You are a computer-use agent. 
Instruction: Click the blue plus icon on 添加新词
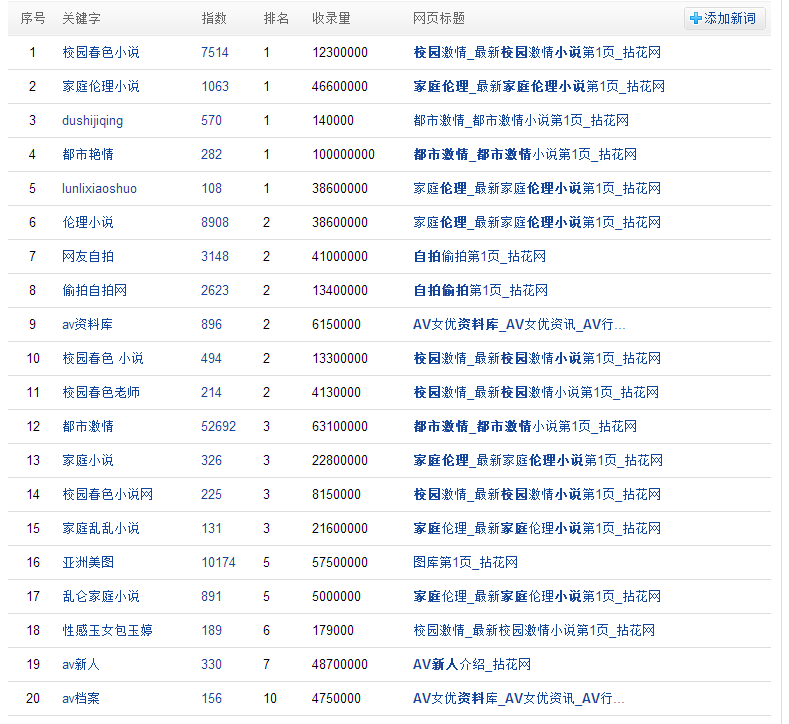695,19
